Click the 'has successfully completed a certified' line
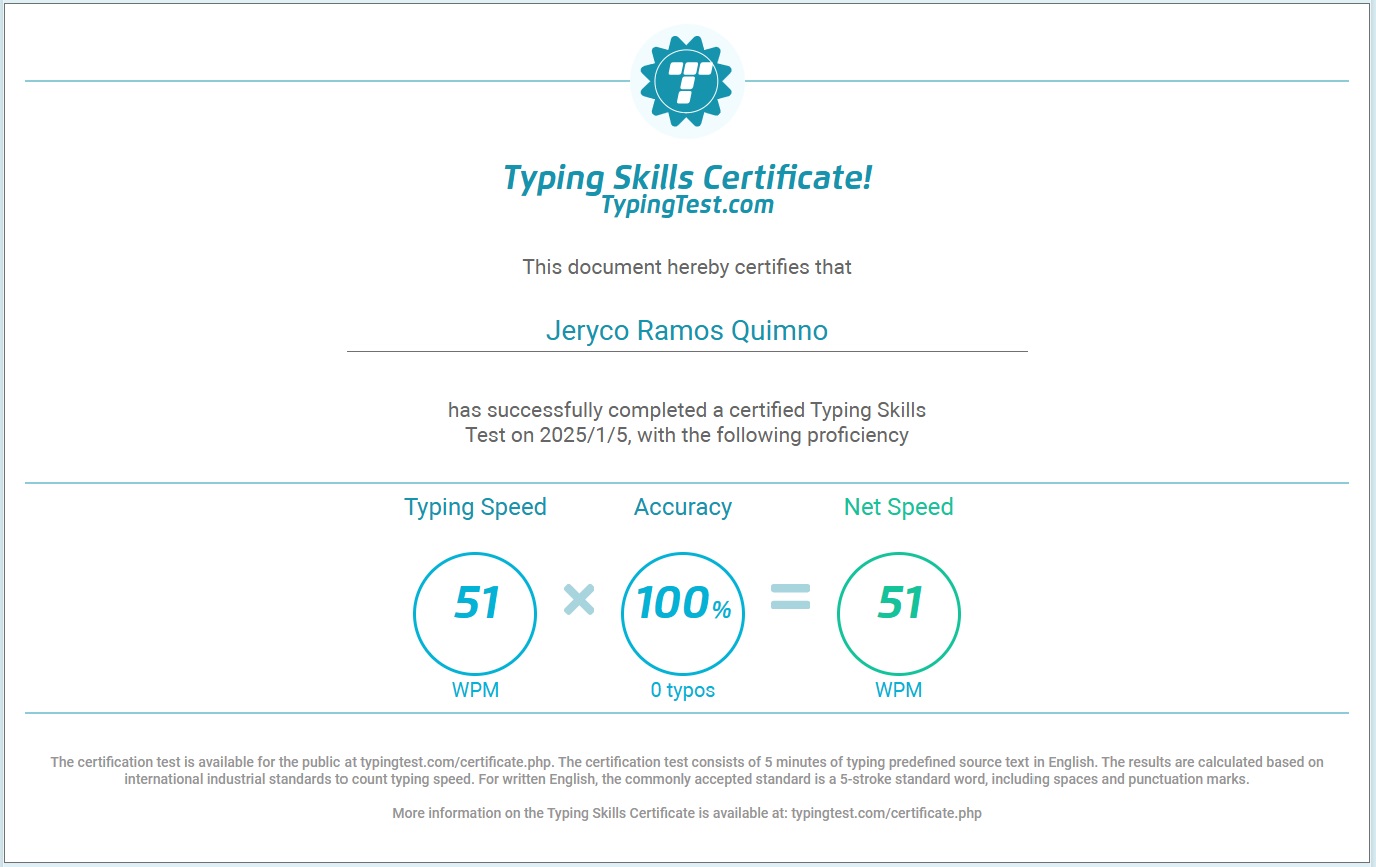This screenshot has height=867, width=1376. (687, 410)
